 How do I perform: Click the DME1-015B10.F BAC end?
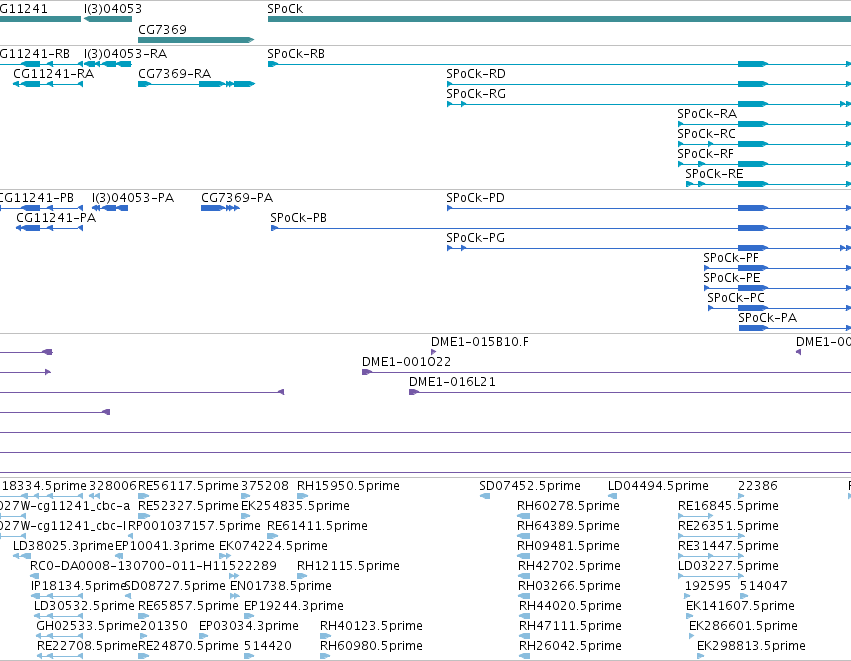[433, 352]
